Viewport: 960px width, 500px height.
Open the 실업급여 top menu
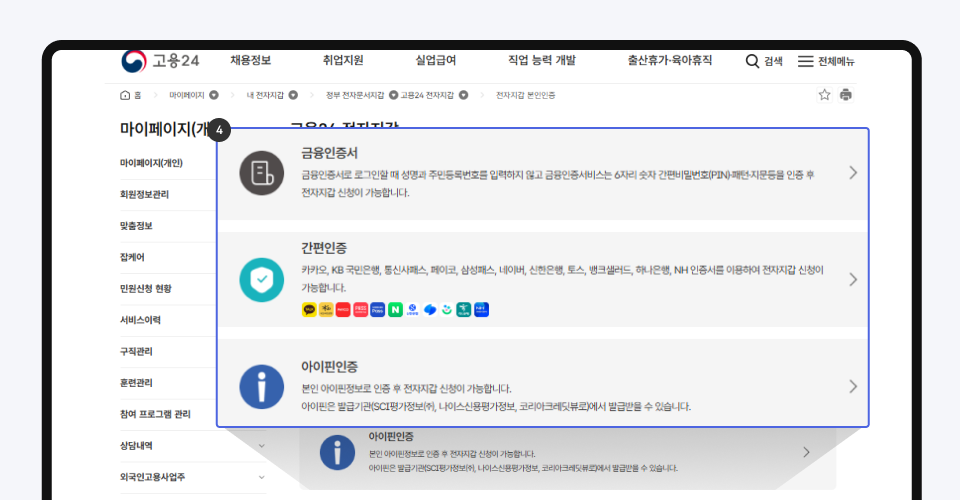436,60
